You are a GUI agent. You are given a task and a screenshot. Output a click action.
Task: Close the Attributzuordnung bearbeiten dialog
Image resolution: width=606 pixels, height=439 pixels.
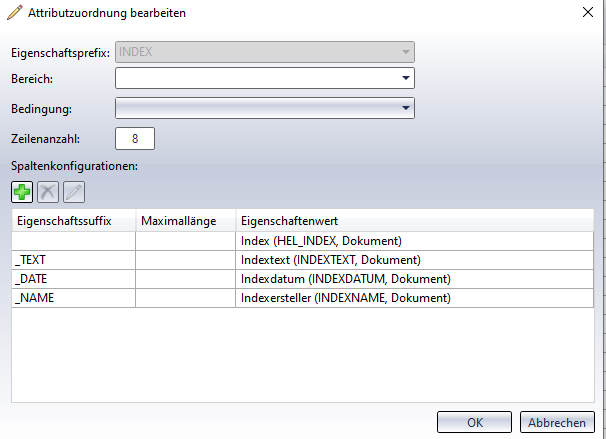[x=586, y=13]
